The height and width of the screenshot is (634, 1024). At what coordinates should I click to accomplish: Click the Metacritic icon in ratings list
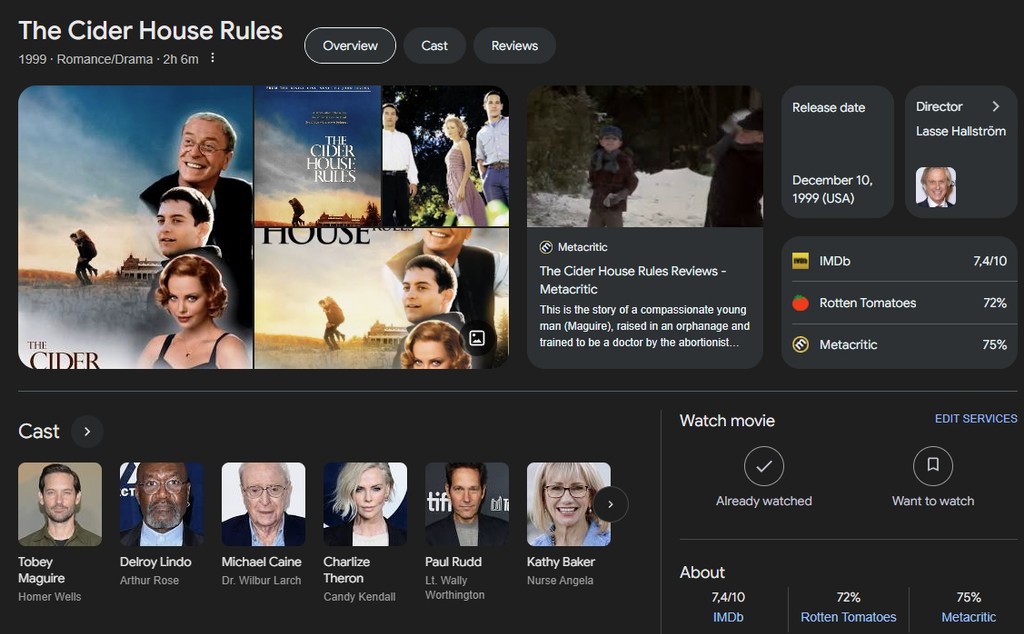coord(801,345)
